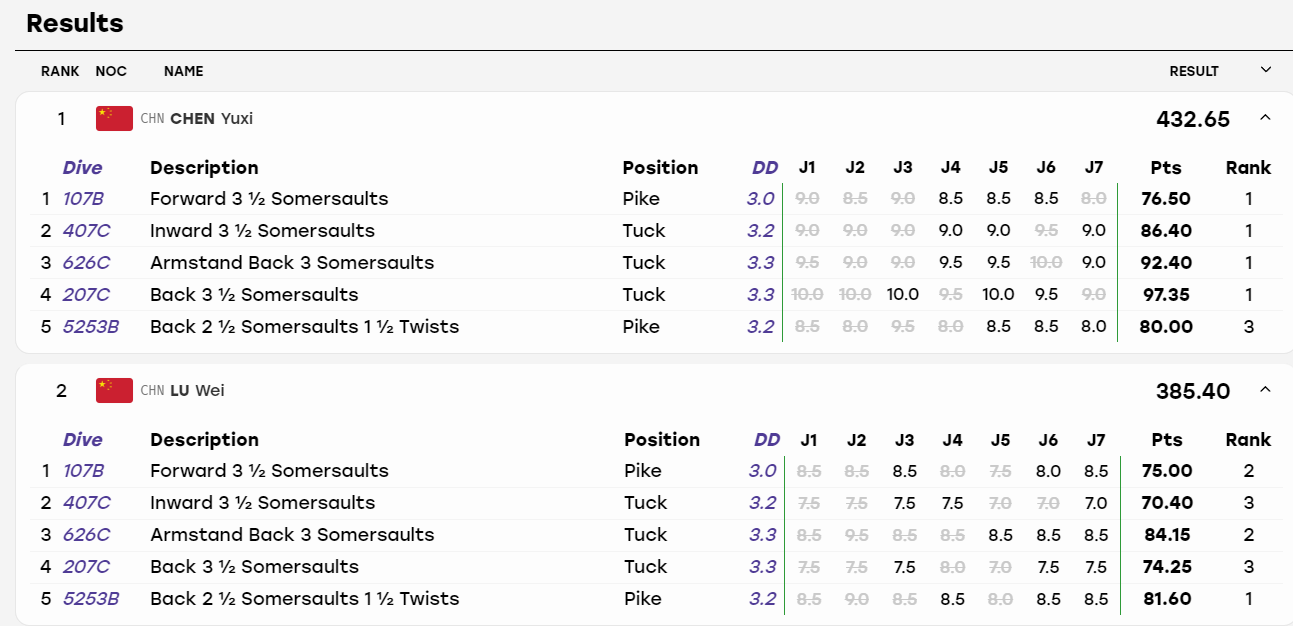This screenshot has width=1293, height=626.
Task: Open the RESULT column dropdown arrow
Action: (x=1266, y=70)
